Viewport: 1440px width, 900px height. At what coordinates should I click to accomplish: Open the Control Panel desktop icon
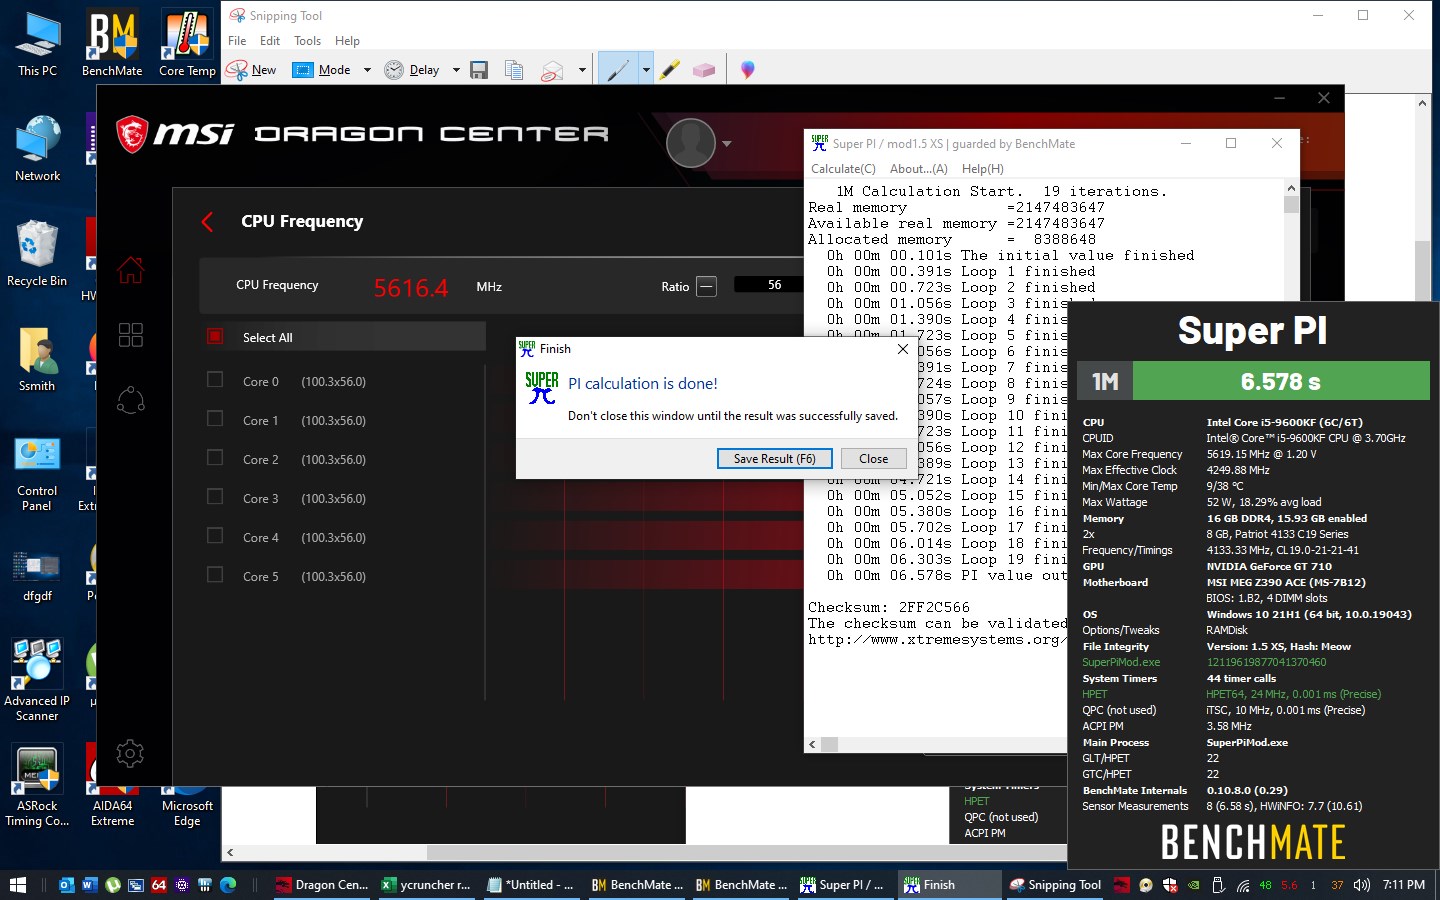[x=37, y=474]
